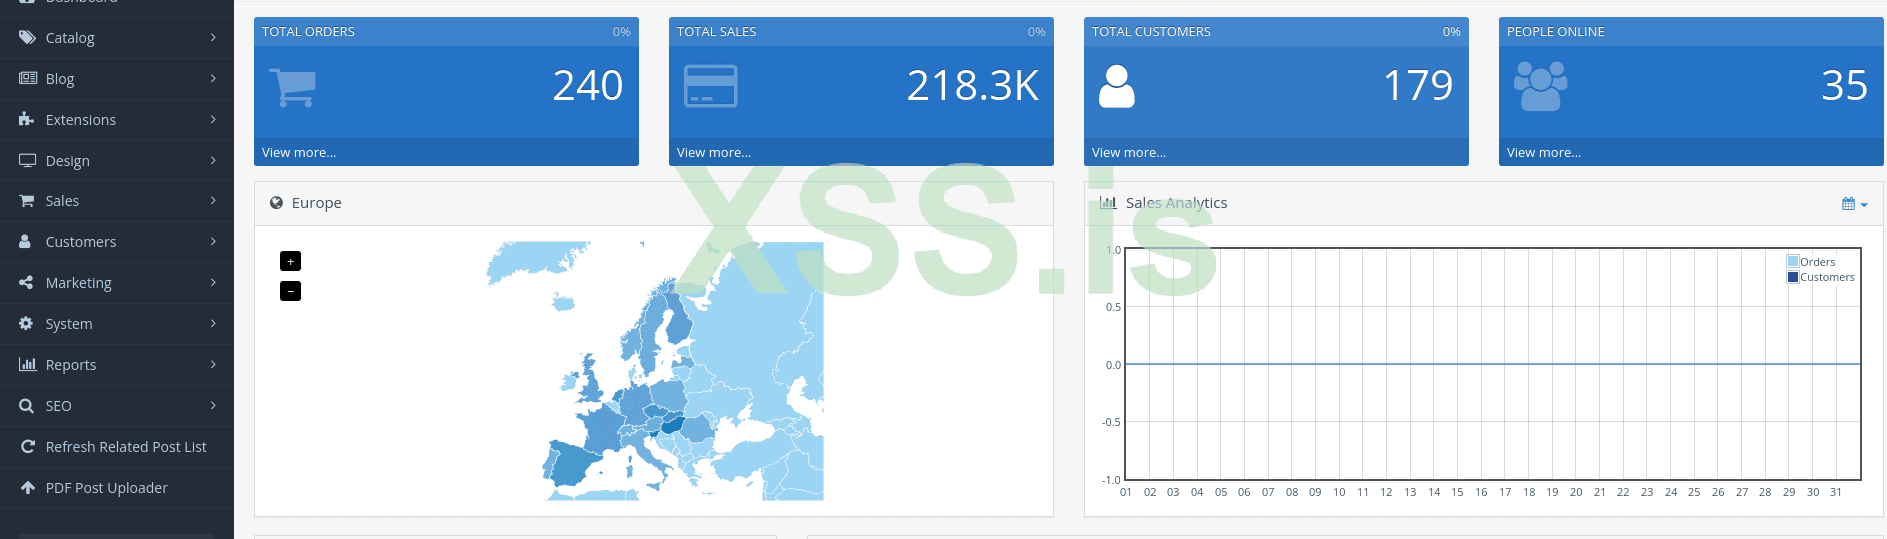Click the PDF Post Uploader arrow icon
This screenshot has width=1887, height=539.
[x=27, y=488]
